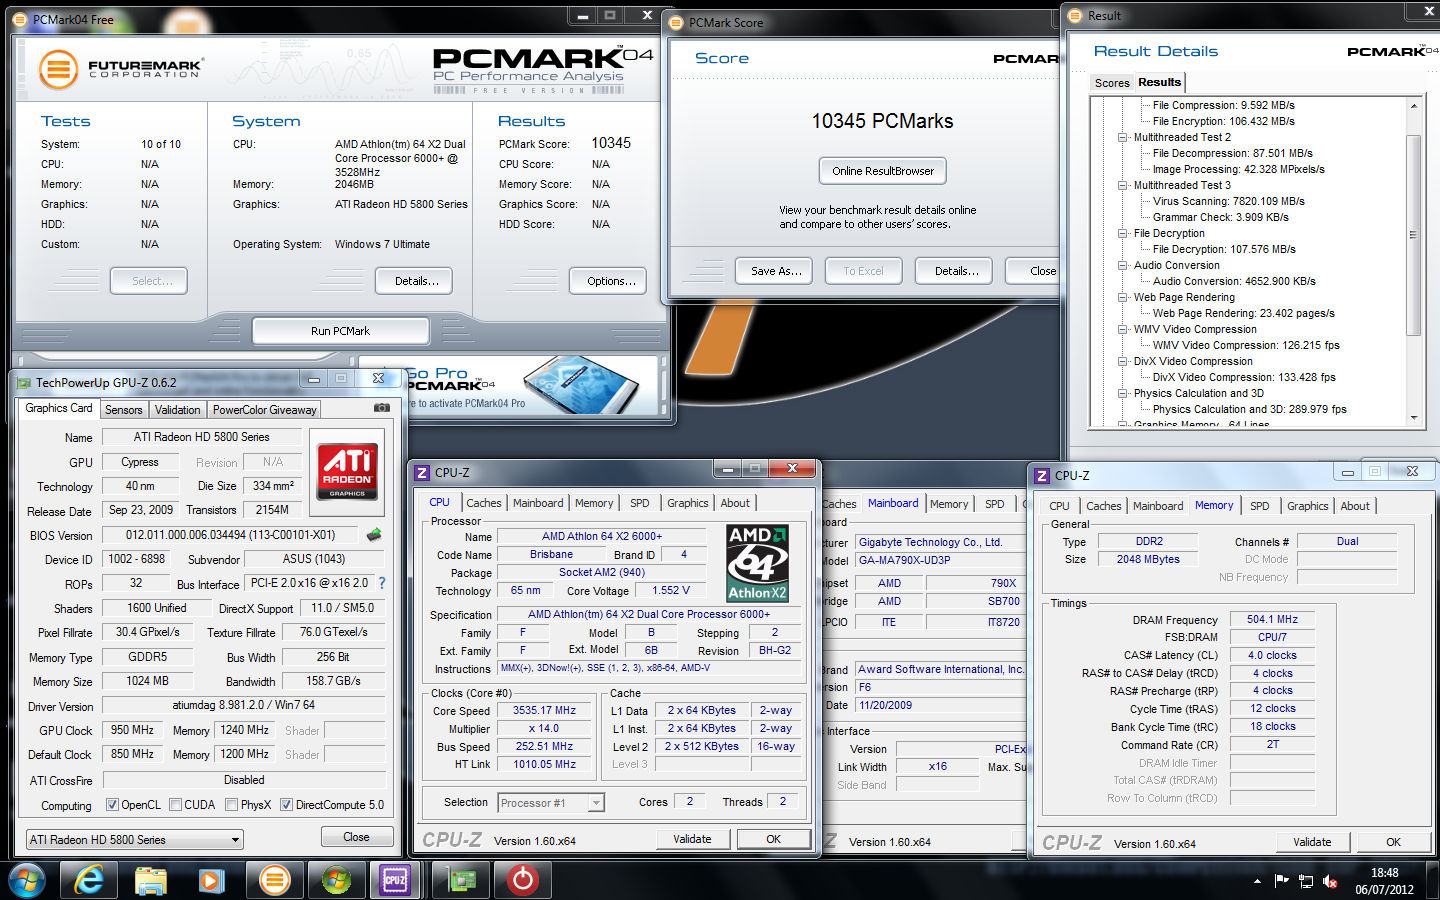
Task: Toggle the DirectCompute 5.0 checkbox
Action: pyautogui.click(x=286, y=804)
